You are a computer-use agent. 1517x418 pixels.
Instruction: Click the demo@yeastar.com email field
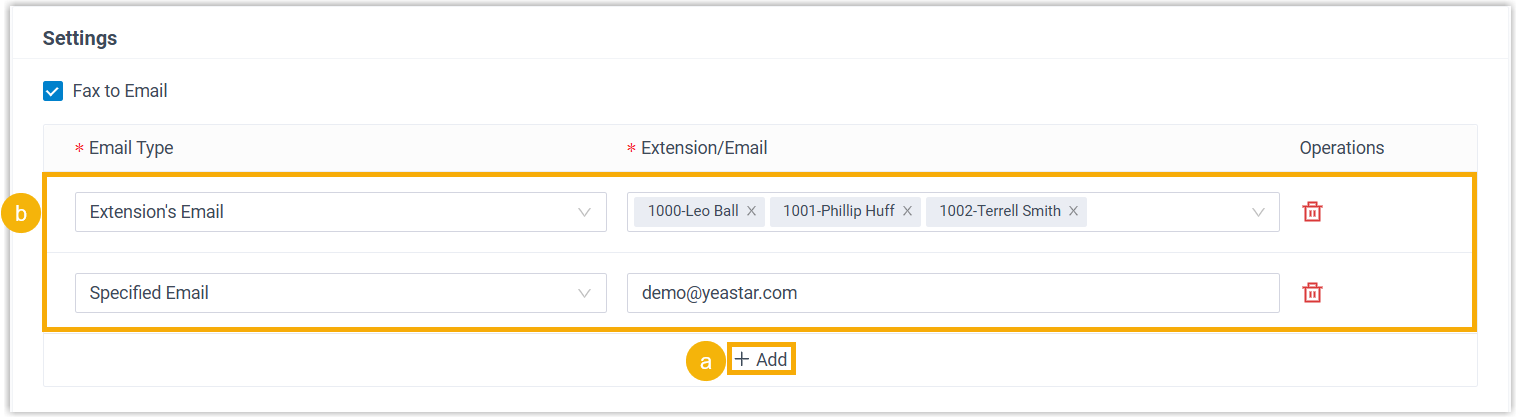tap(952, 293)
